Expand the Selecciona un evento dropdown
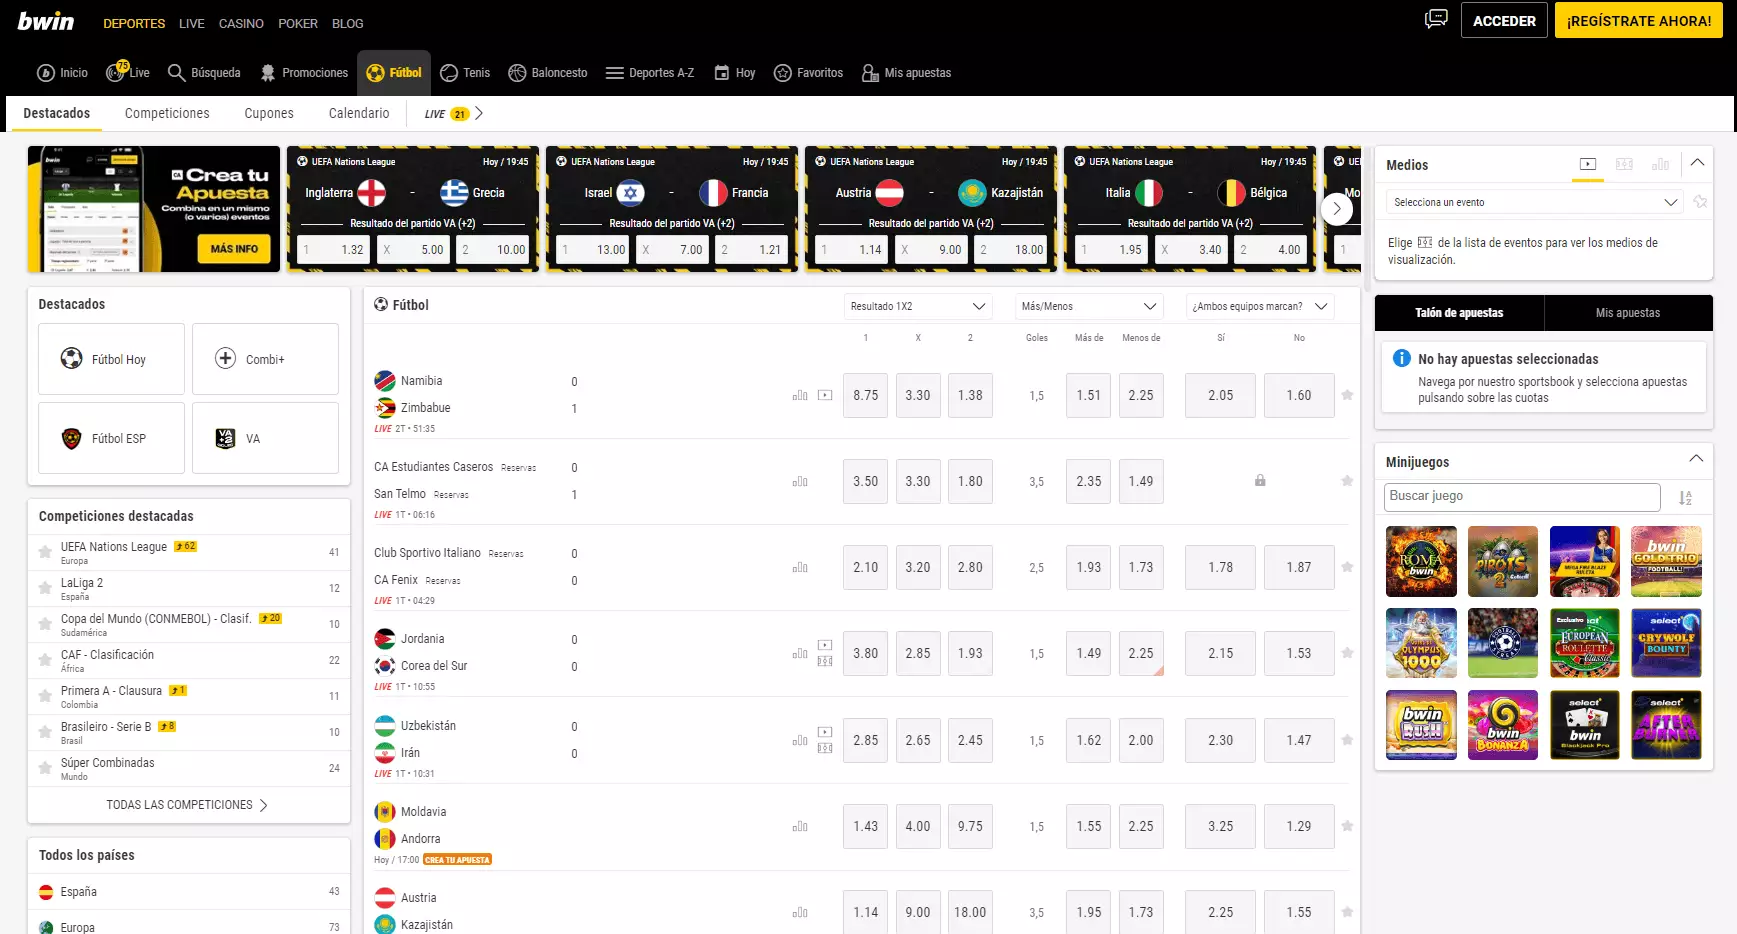This screenshot has height=934, width=1737. pos(1535,202)
